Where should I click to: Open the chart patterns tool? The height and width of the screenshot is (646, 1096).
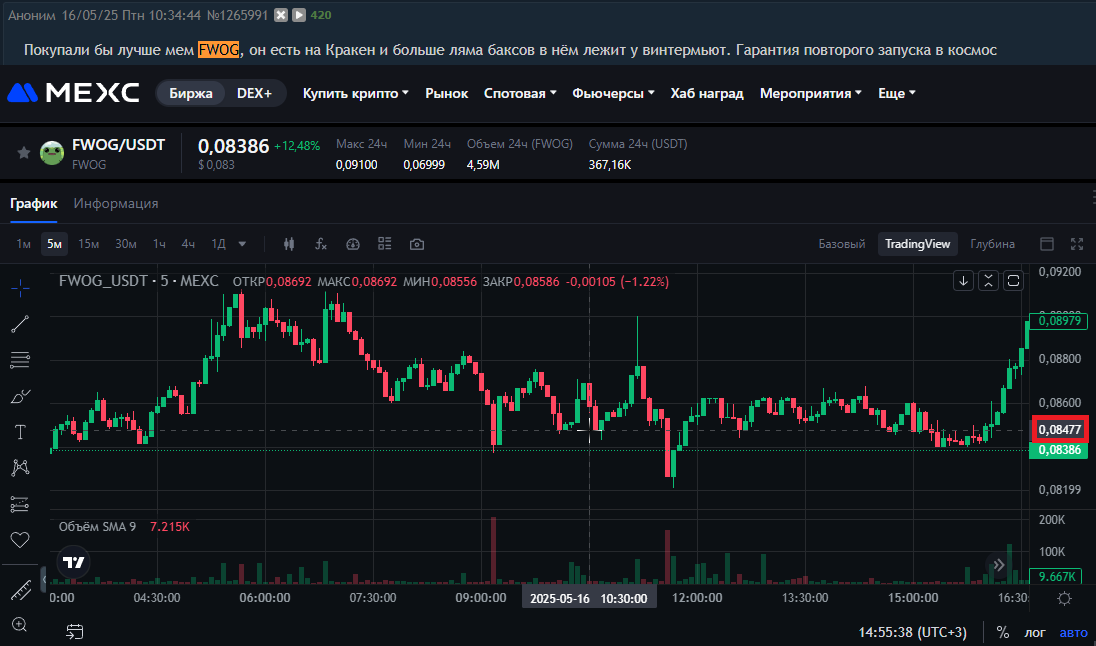(20, 468)
